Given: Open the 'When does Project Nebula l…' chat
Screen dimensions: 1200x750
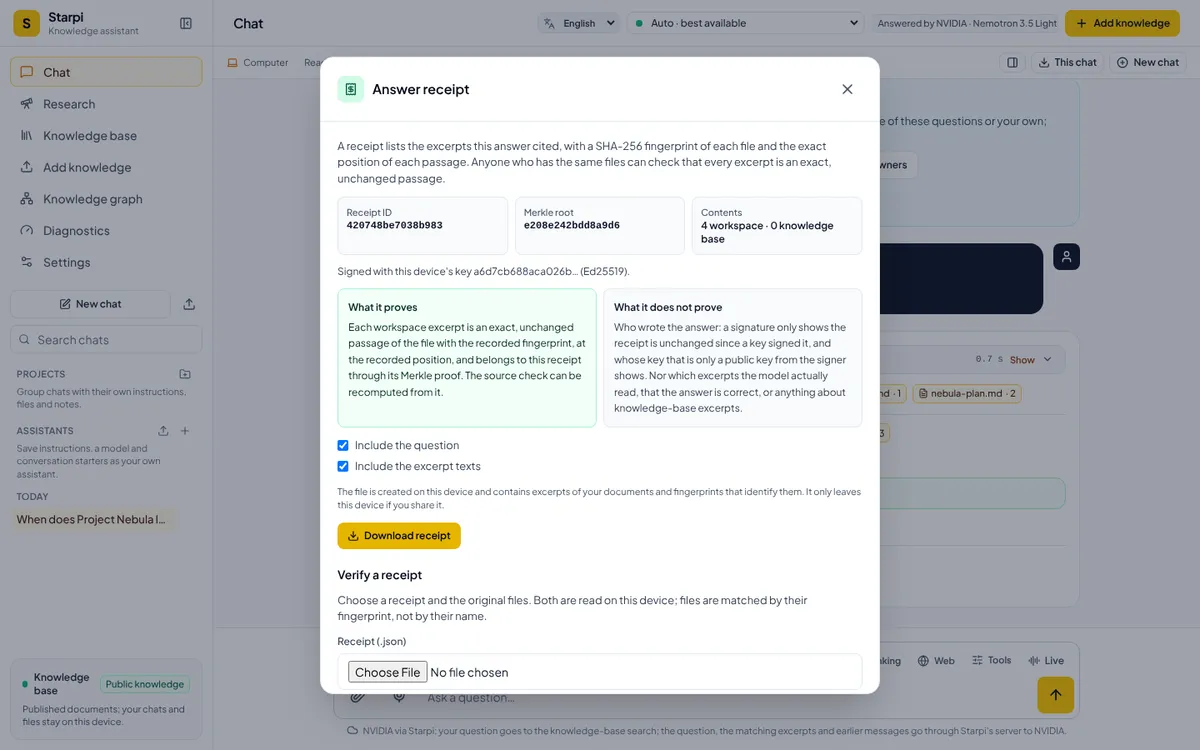Looking at the screenshot, I should (93, 519).
